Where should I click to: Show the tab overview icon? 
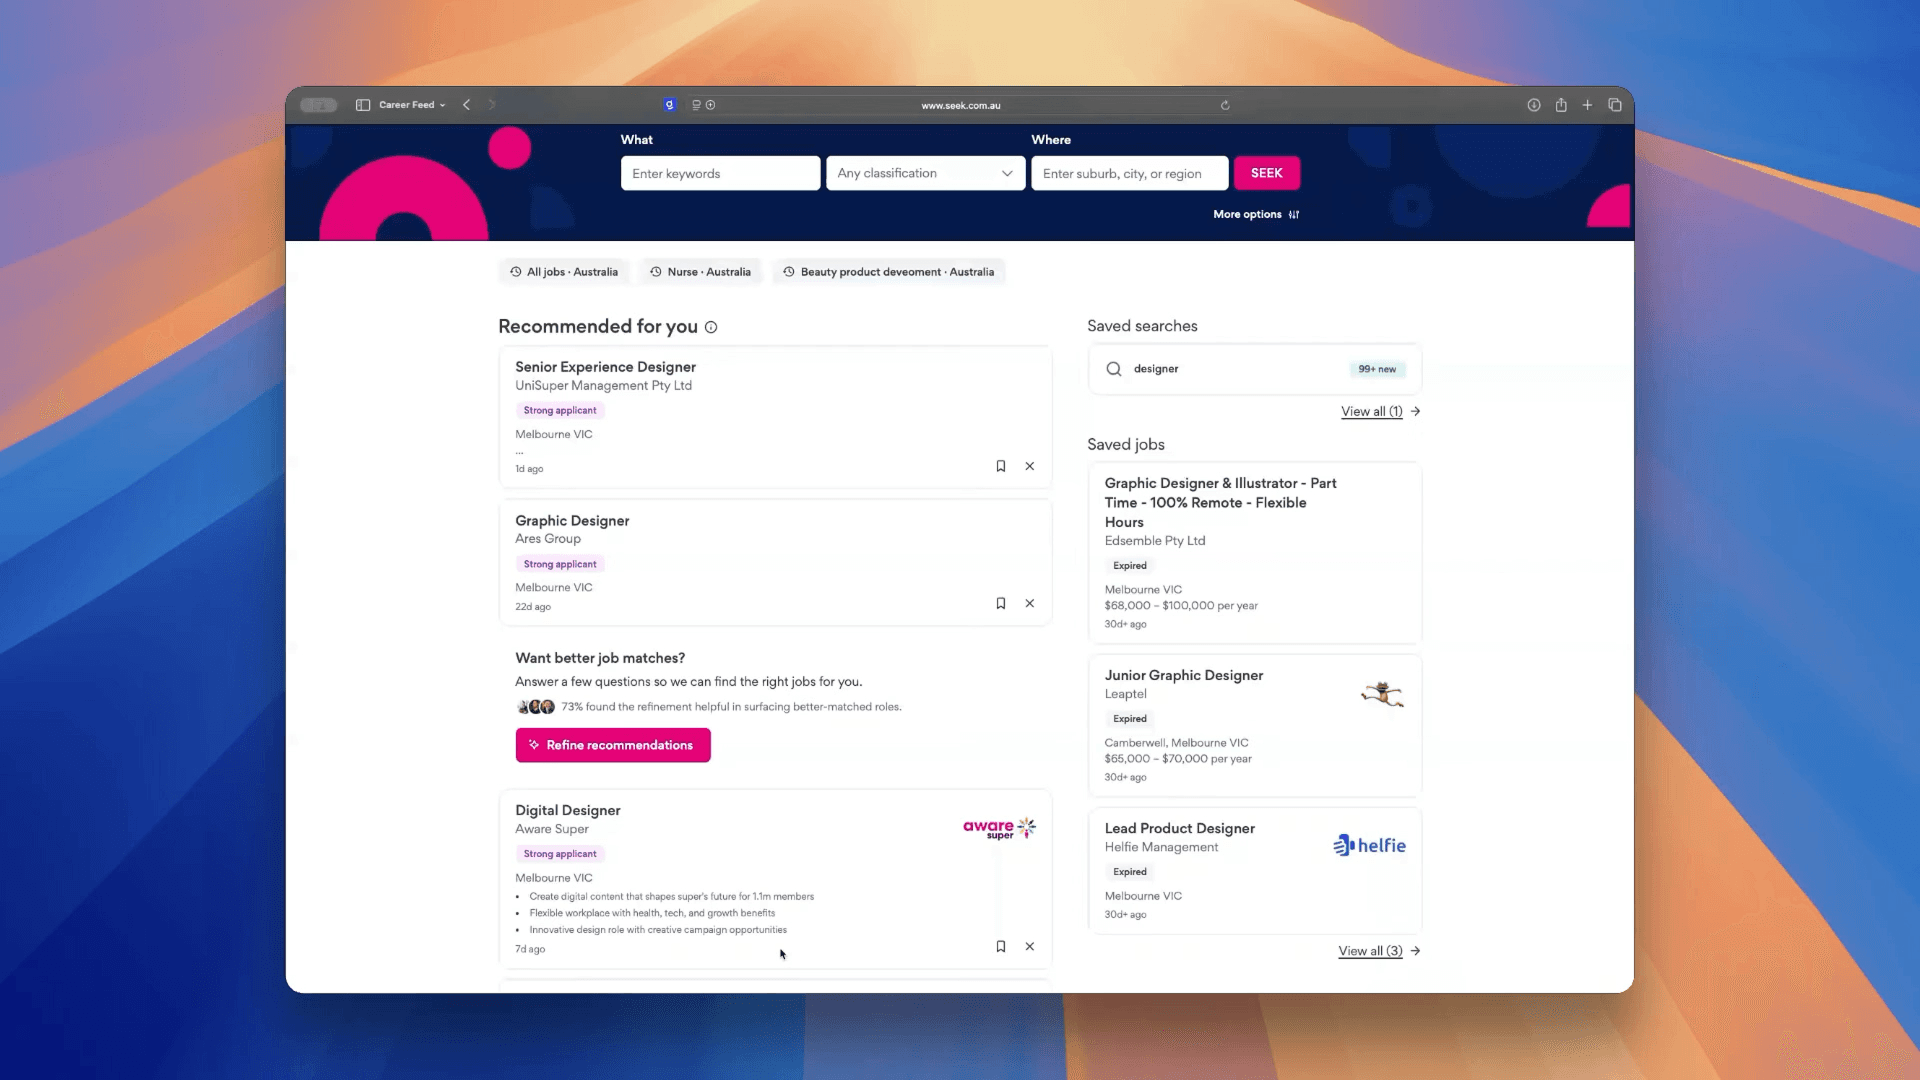point(1614,105)
